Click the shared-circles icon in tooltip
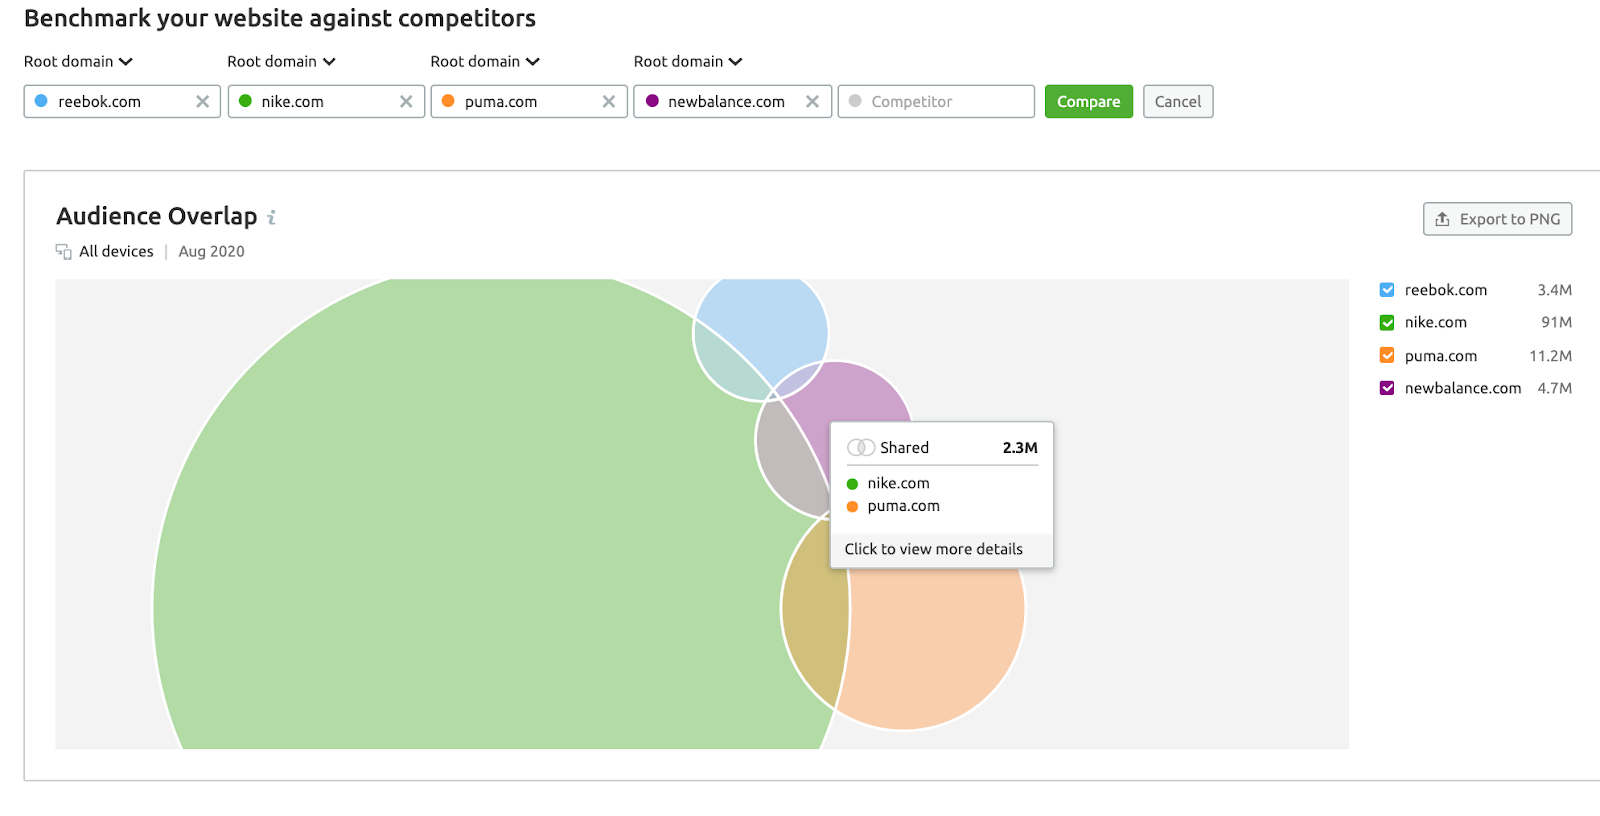Screen dimensions: 1600x816 (x=861, y=447)
